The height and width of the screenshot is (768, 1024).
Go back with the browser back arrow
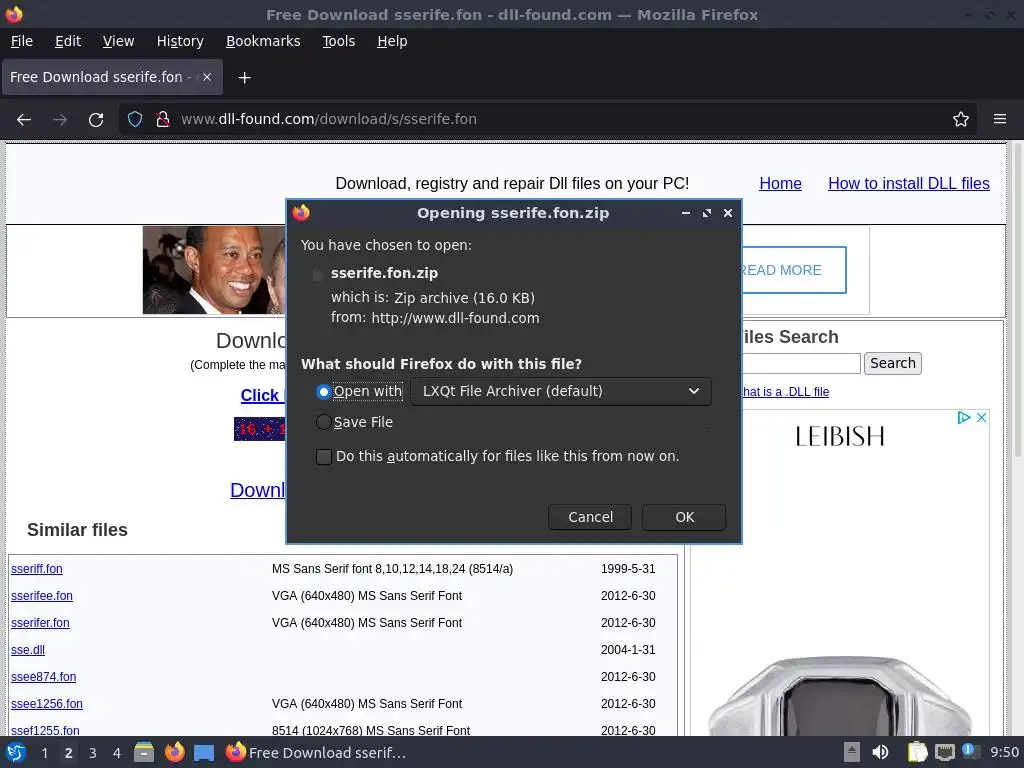(x=24, y=120)
